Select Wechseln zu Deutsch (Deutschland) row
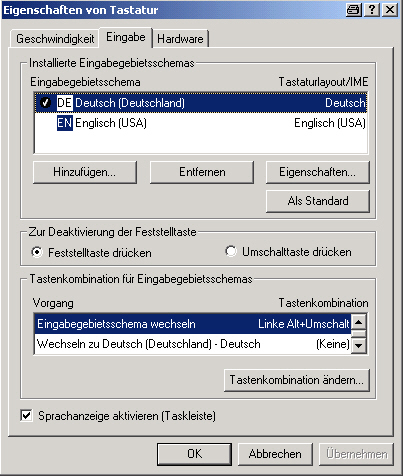This screenshot has width=403, height=476. coord(193,344)
